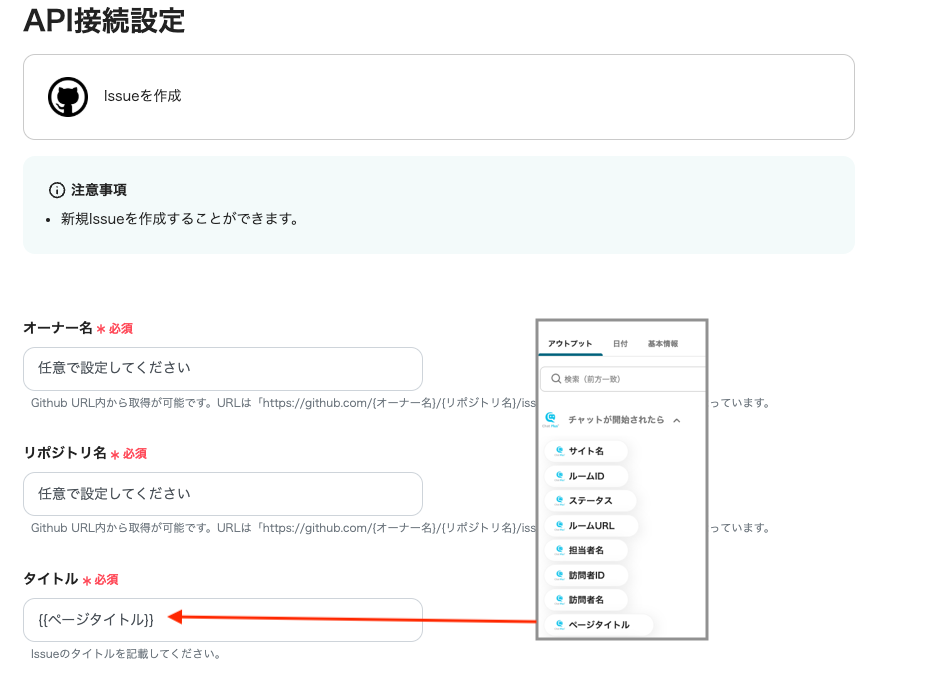Viewport: 935px width, 693px height.
Task: Select the ルームURL output chip
Action: (590, 525)
